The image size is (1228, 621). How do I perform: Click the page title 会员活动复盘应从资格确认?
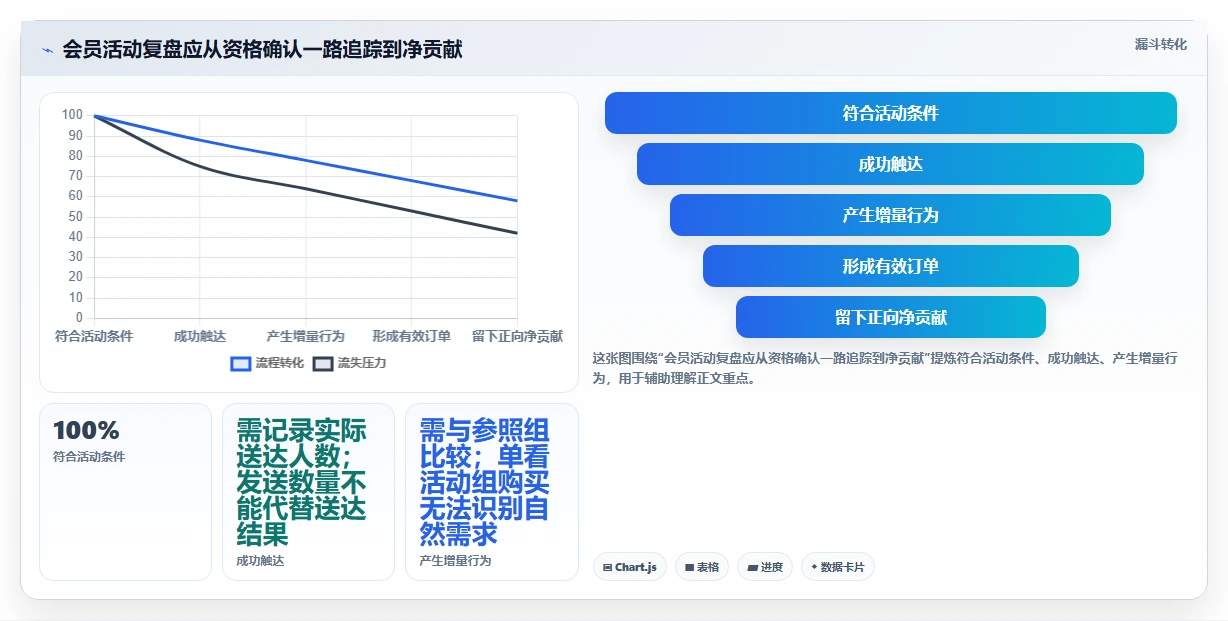[x=262, y=49]
